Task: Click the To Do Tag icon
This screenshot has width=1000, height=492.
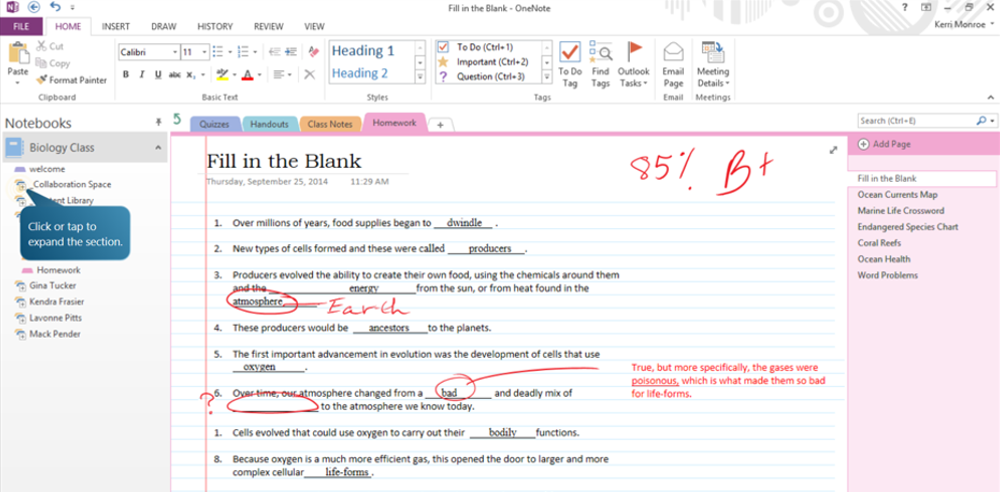Action: pyautogui.click(x=570, y=61)
